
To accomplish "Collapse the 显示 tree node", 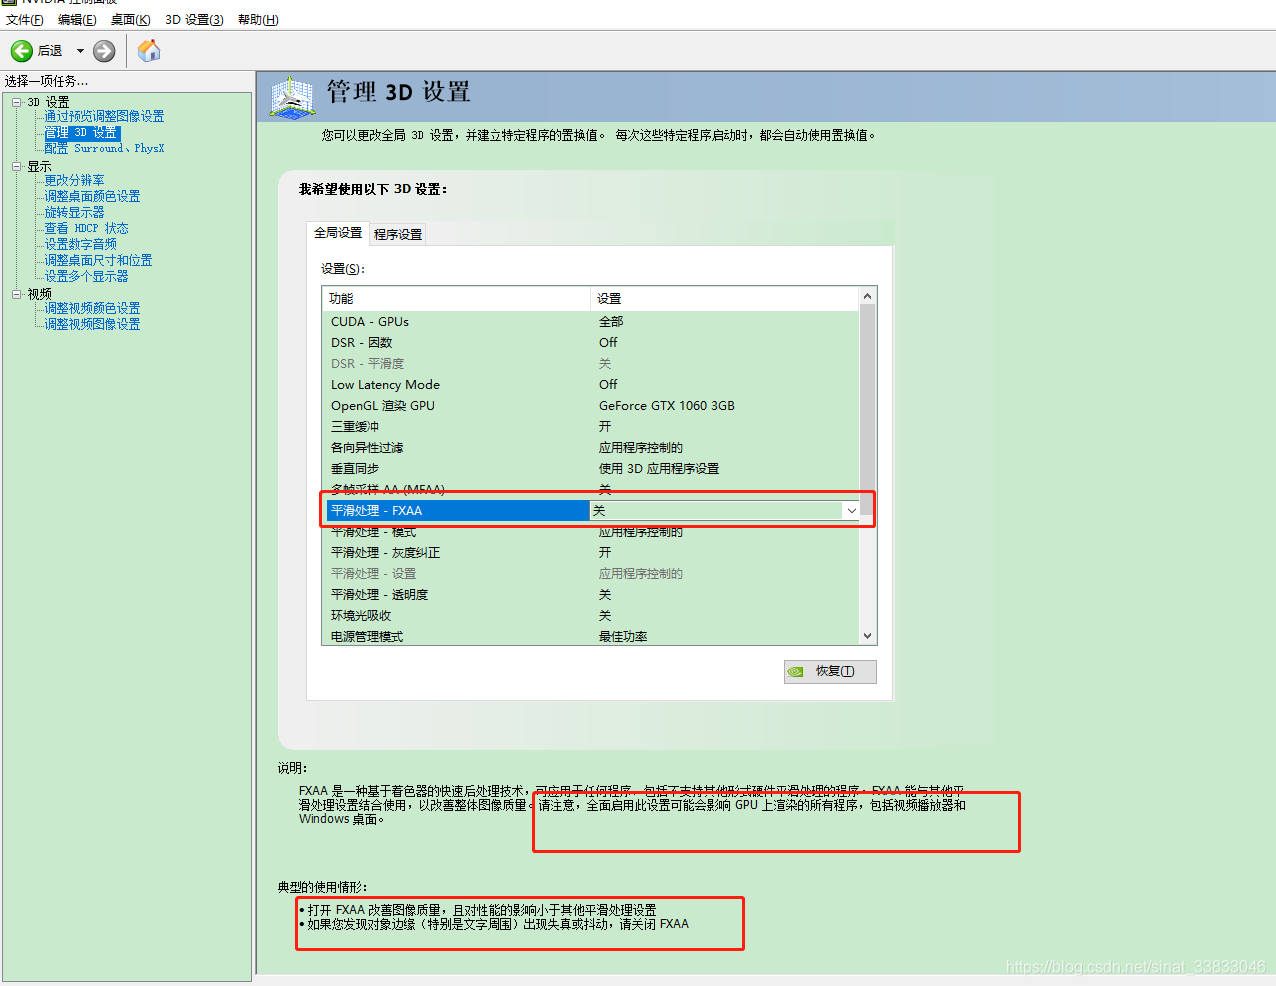I will 17,167.
